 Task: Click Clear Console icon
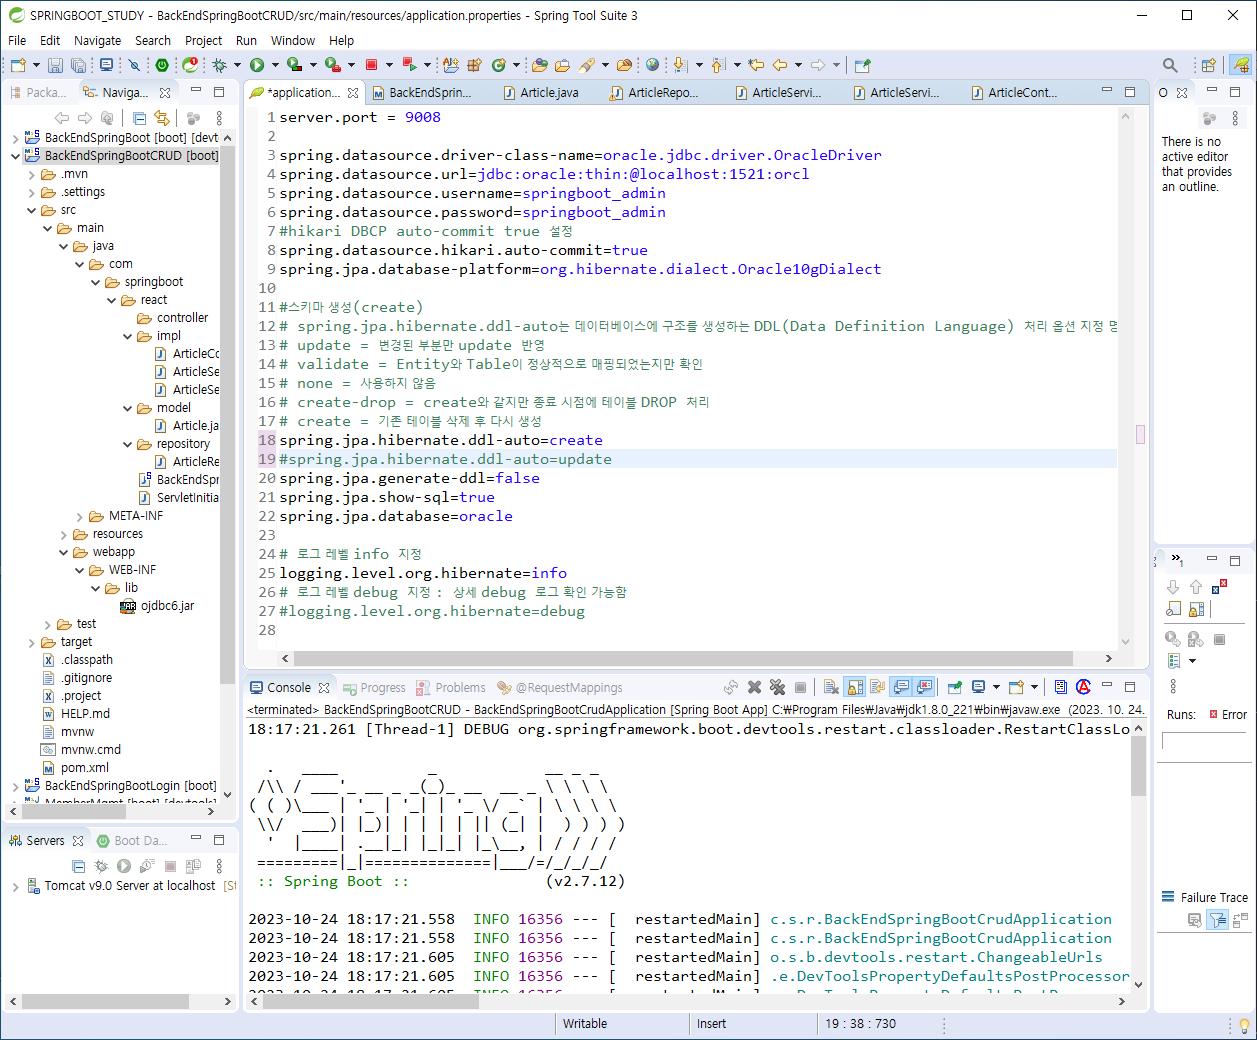coord(831,687)
